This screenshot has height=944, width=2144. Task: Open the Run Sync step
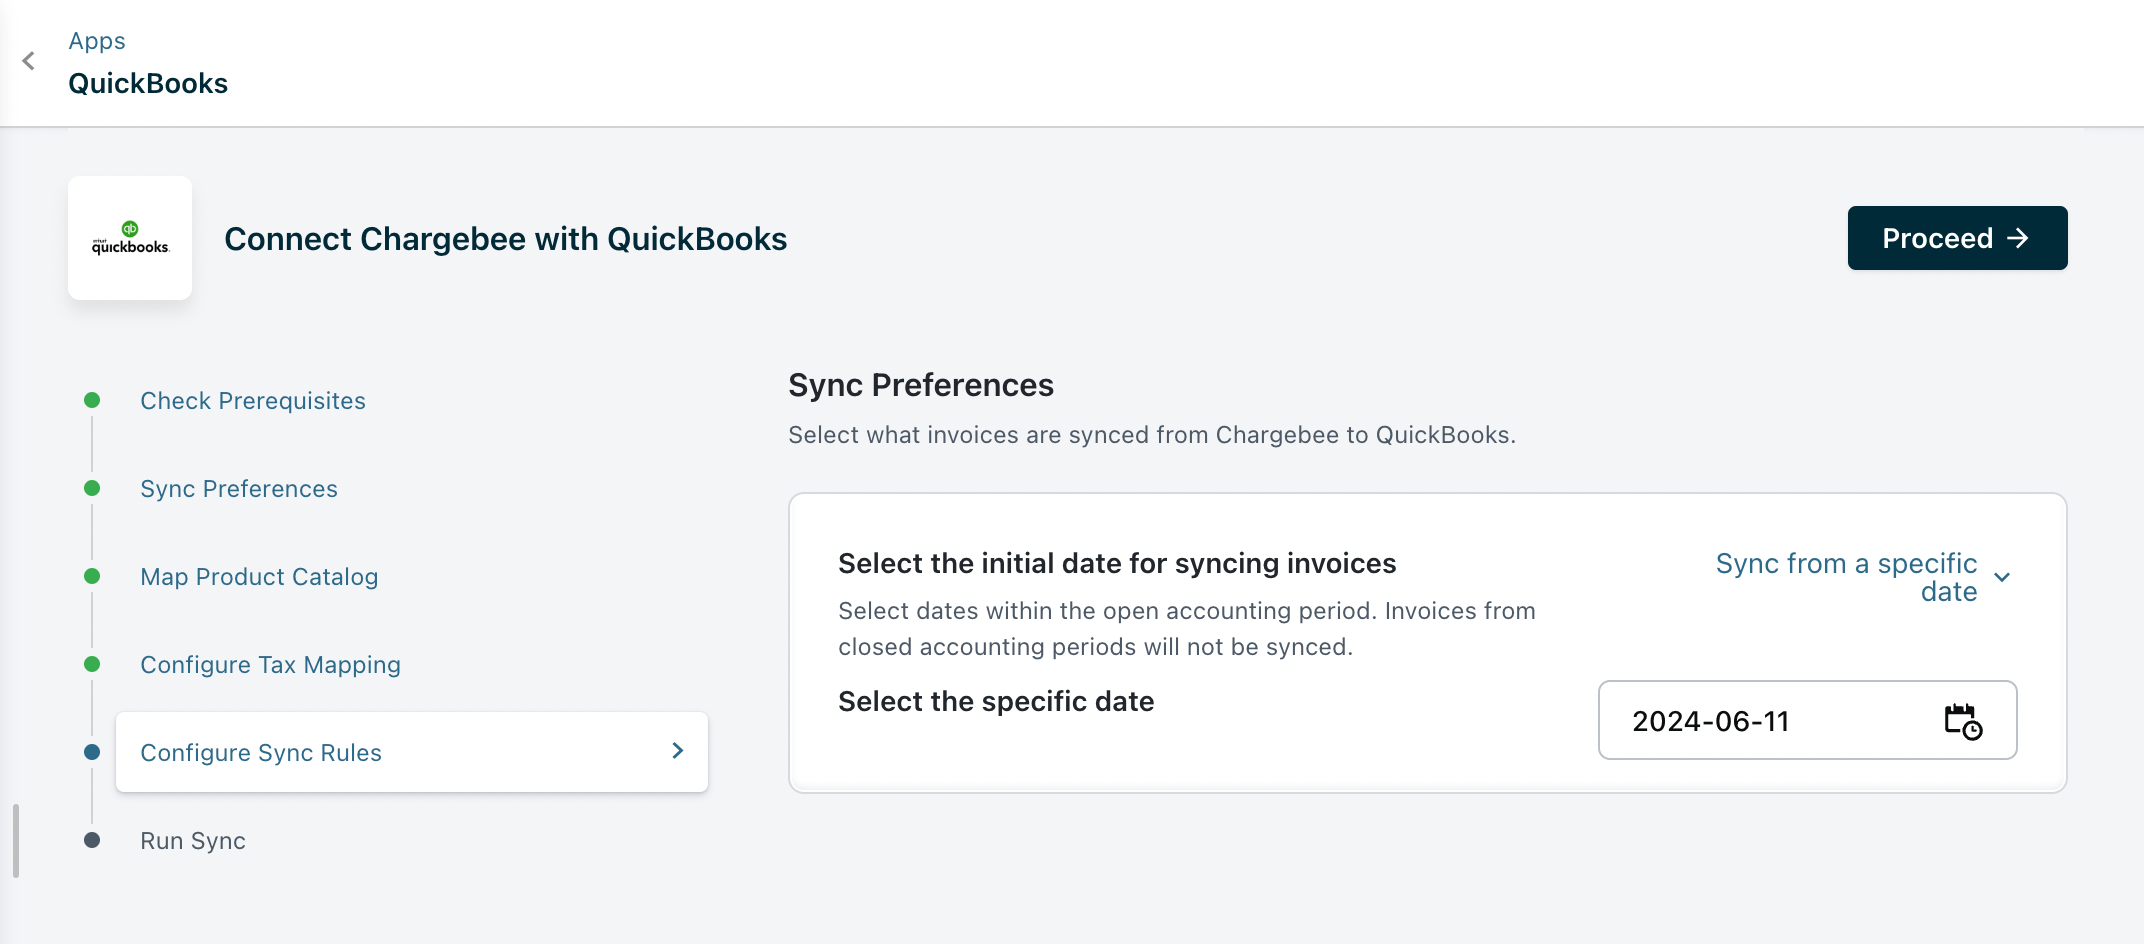193,841
